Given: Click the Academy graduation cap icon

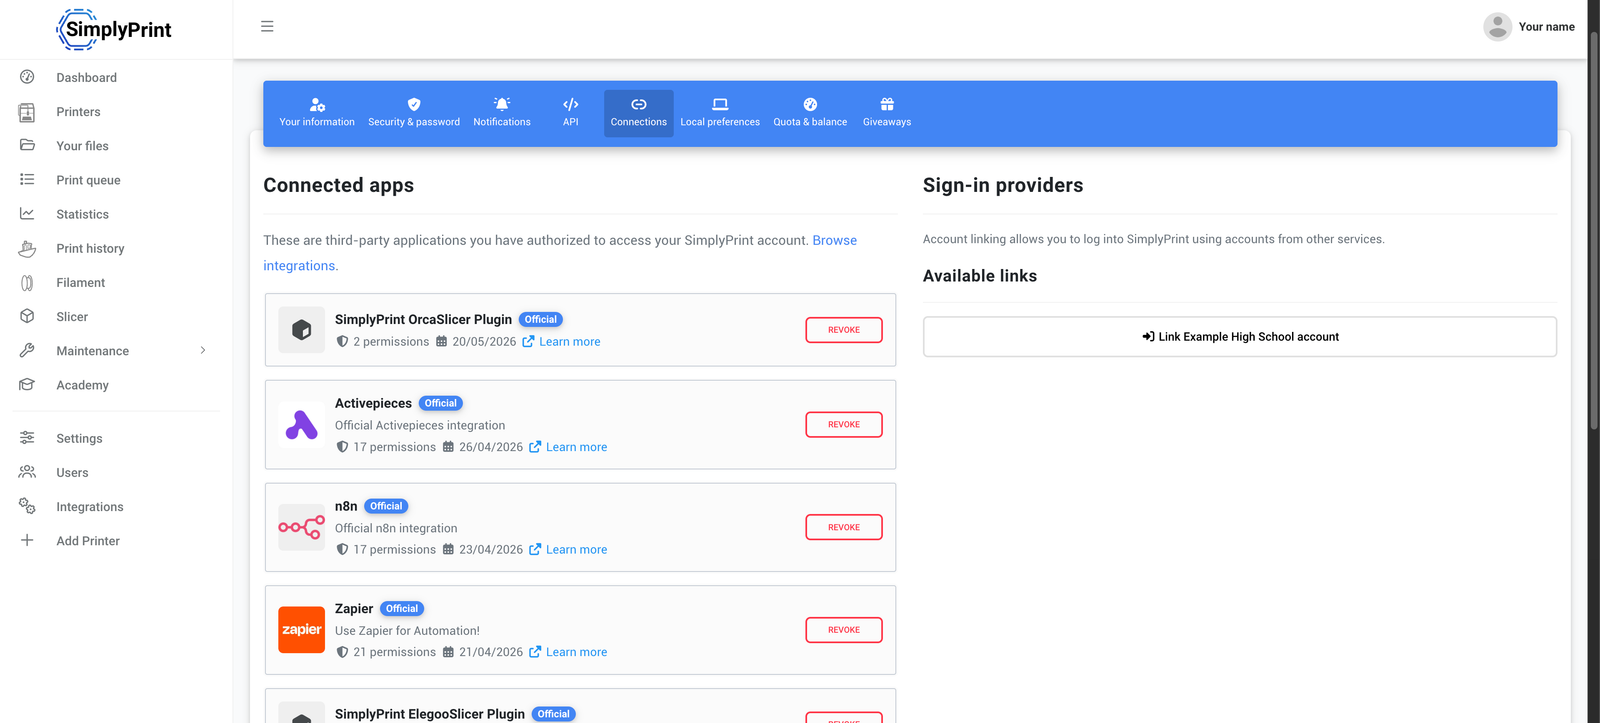Looking at the screenshot, I should click(x=27, y=385).
